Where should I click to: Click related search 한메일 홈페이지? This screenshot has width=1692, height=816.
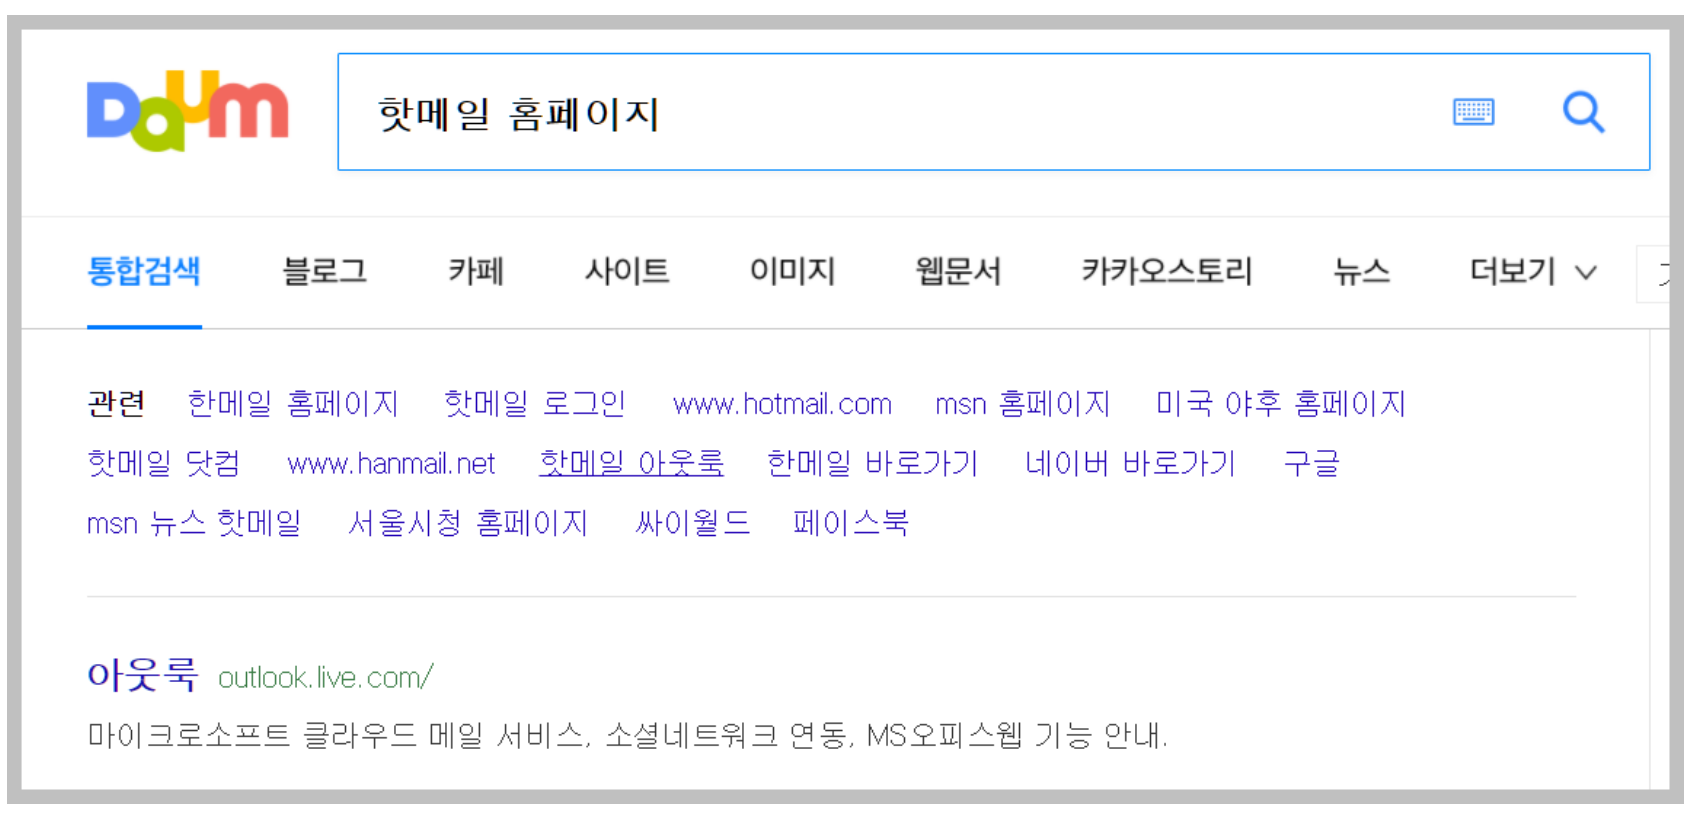293,403
